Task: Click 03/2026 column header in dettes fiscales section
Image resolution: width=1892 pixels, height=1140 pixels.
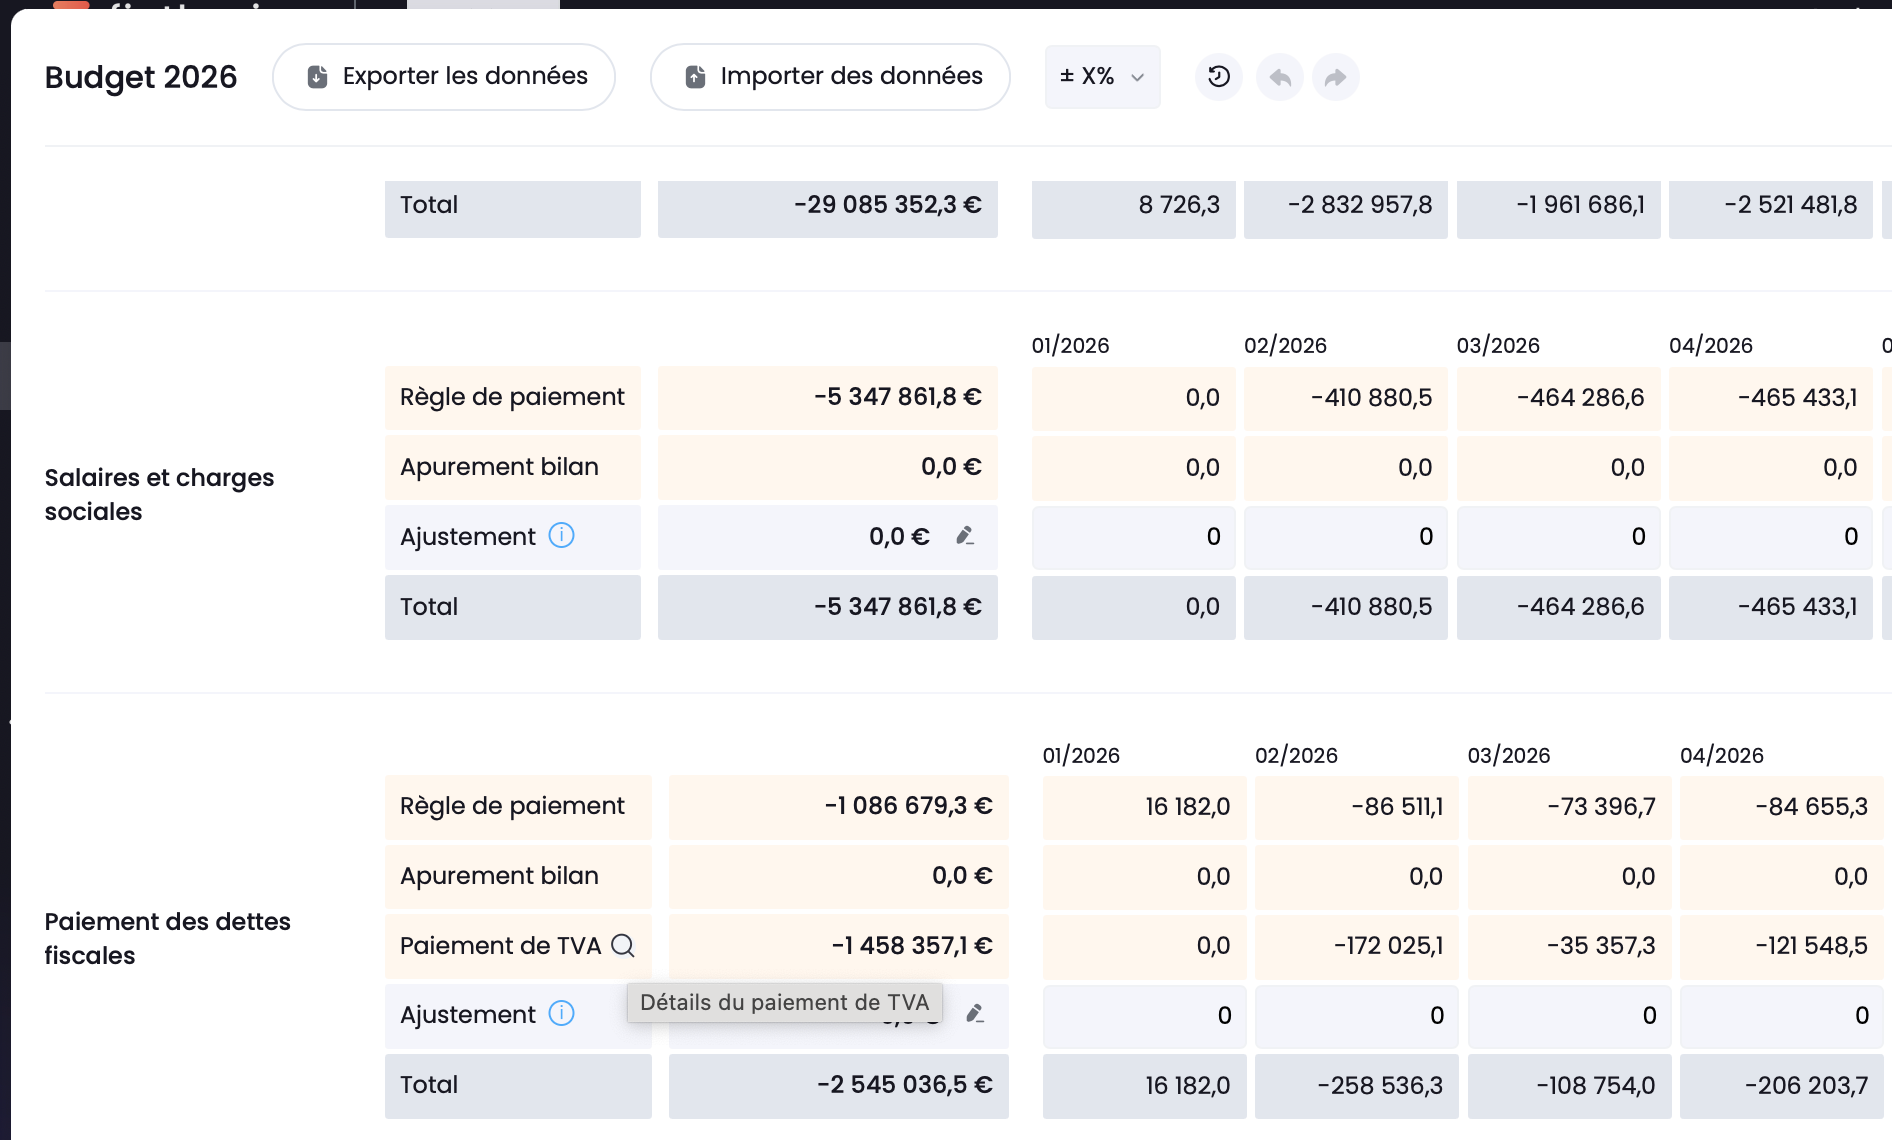Action: [1509, 756]
